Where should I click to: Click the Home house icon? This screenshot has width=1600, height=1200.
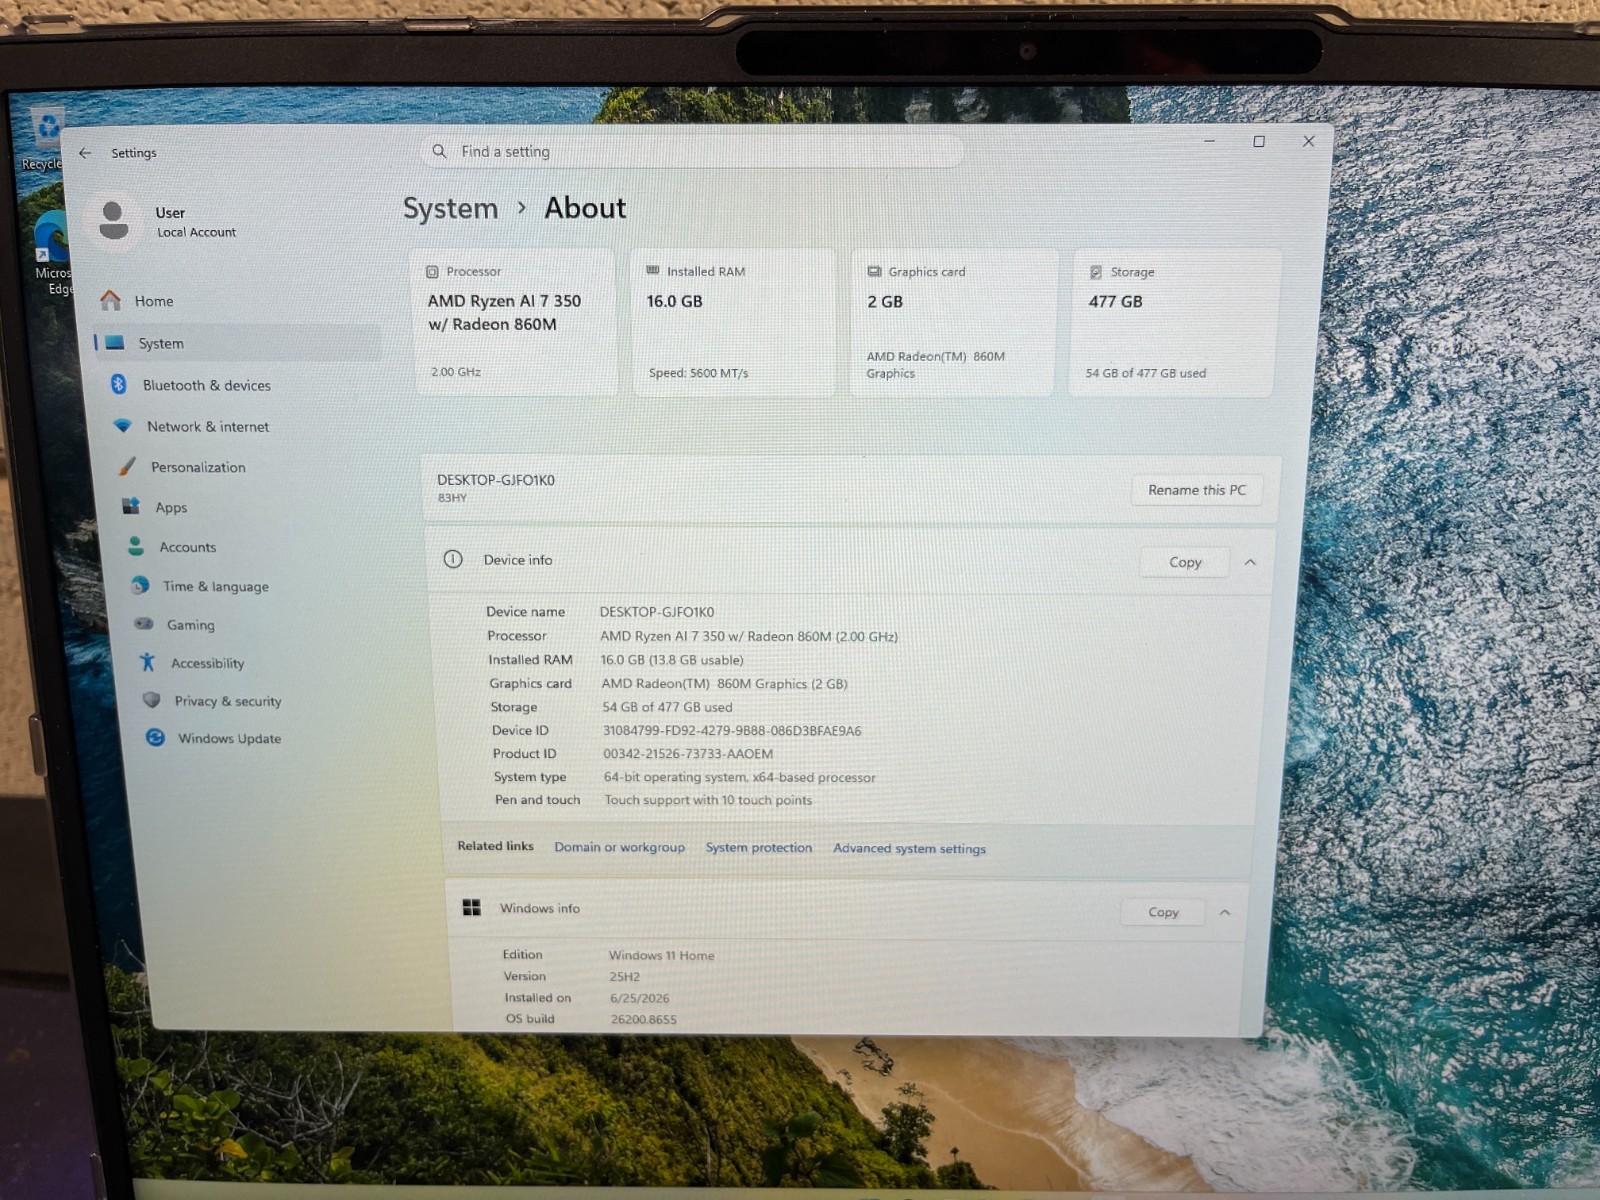click(x=111, y=300)
